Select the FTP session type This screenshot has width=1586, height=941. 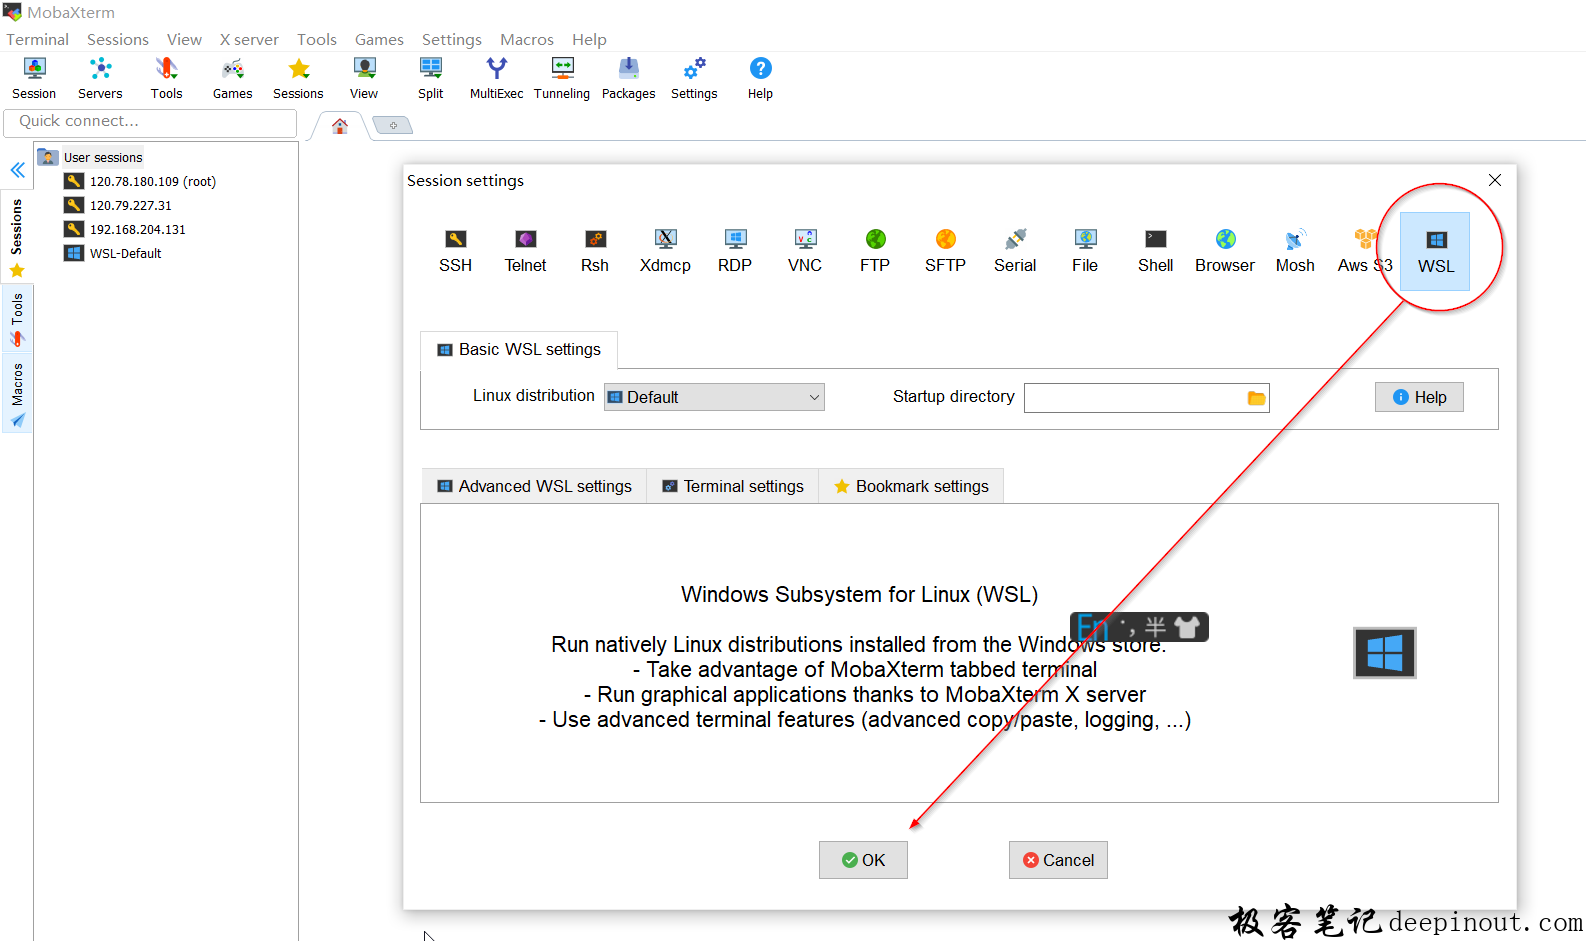(875, 251)
